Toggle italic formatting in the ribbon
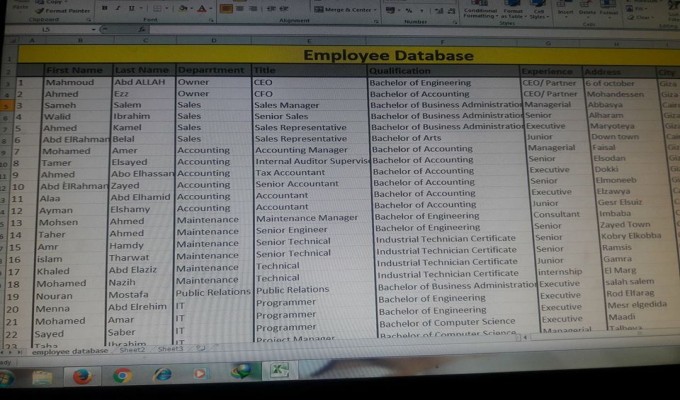Viewport: 680px width, 400px height. [x=117, y=8]
